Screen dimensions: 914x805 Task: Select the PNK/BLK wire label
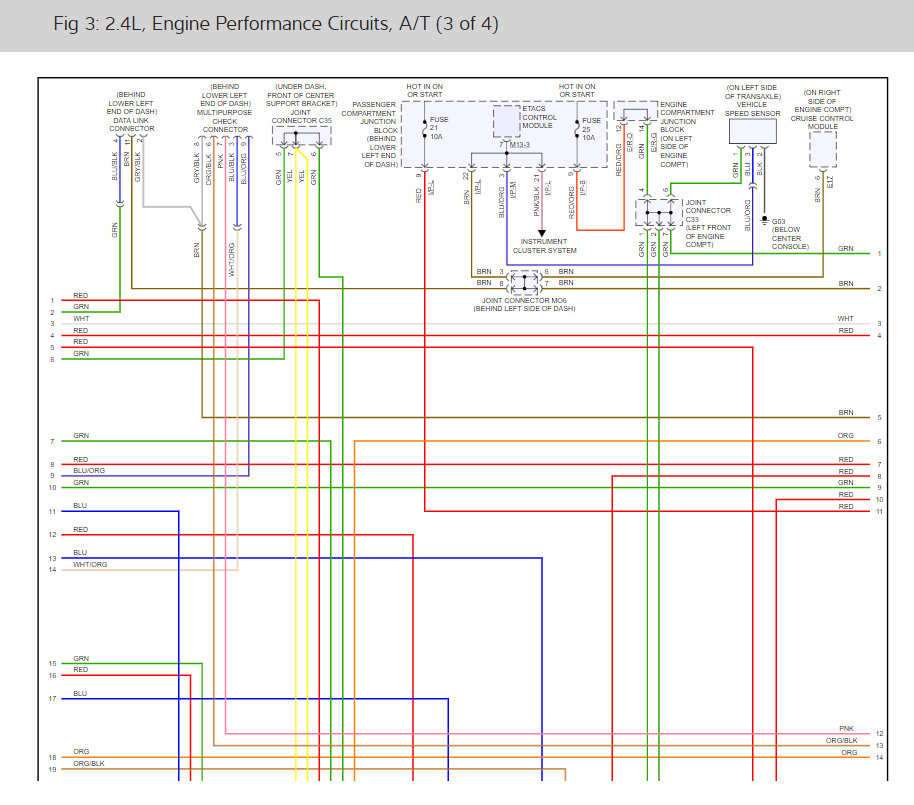[x=536, y=201]
